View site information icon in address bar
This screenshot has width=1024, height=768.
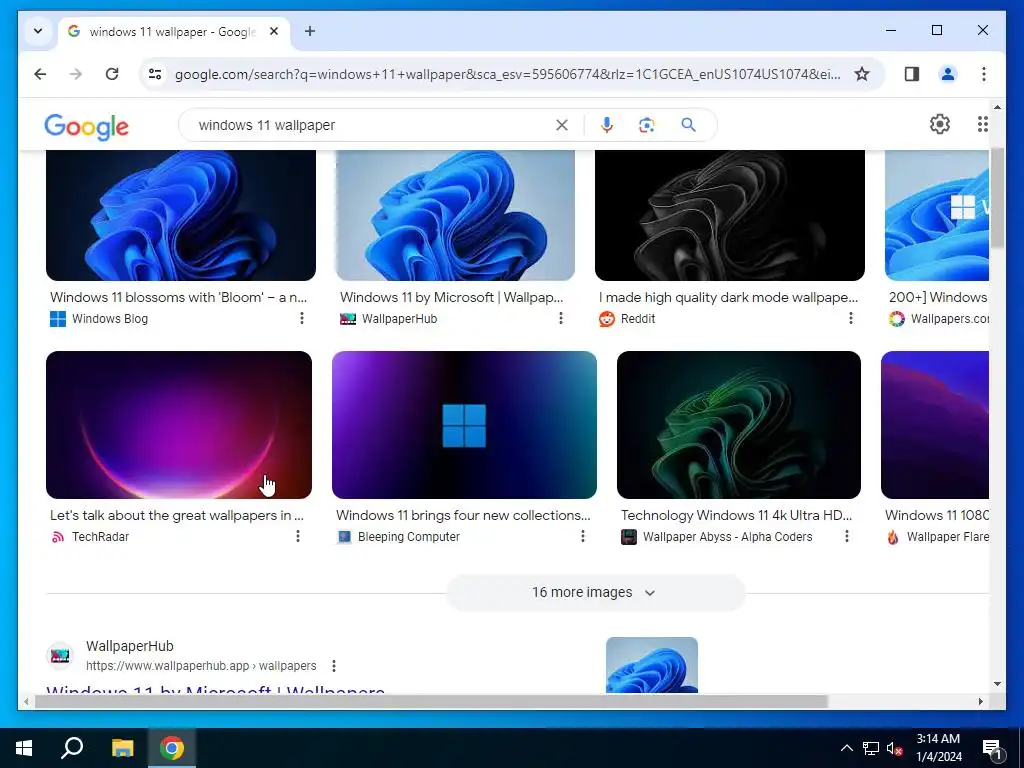coord(155,74)
